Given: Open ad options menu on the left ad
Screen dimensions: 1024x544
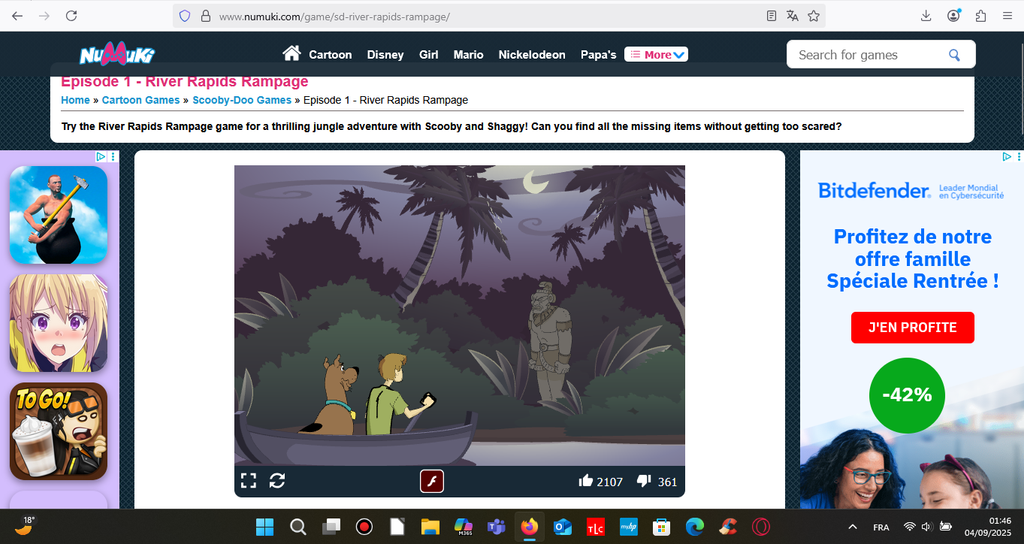Looking at the screenshot, I should point(113,157).
